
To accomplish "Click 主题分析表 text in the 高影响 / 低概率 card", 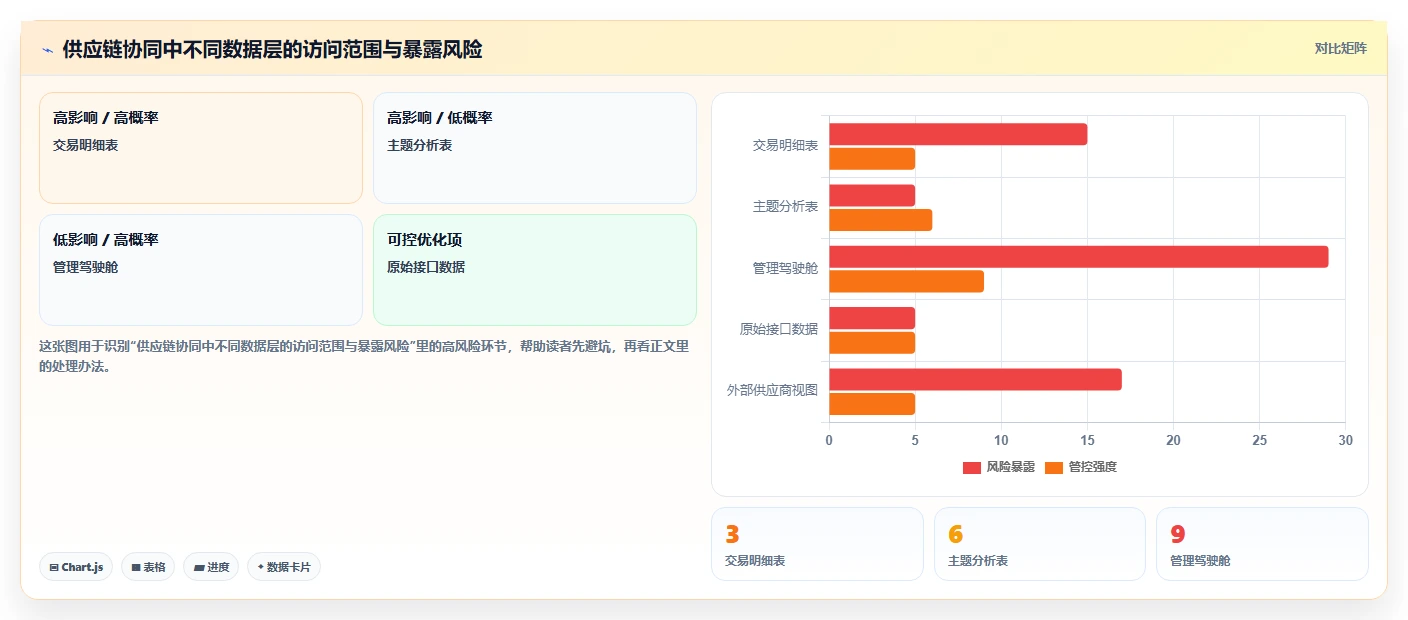I will click(420, 146).
